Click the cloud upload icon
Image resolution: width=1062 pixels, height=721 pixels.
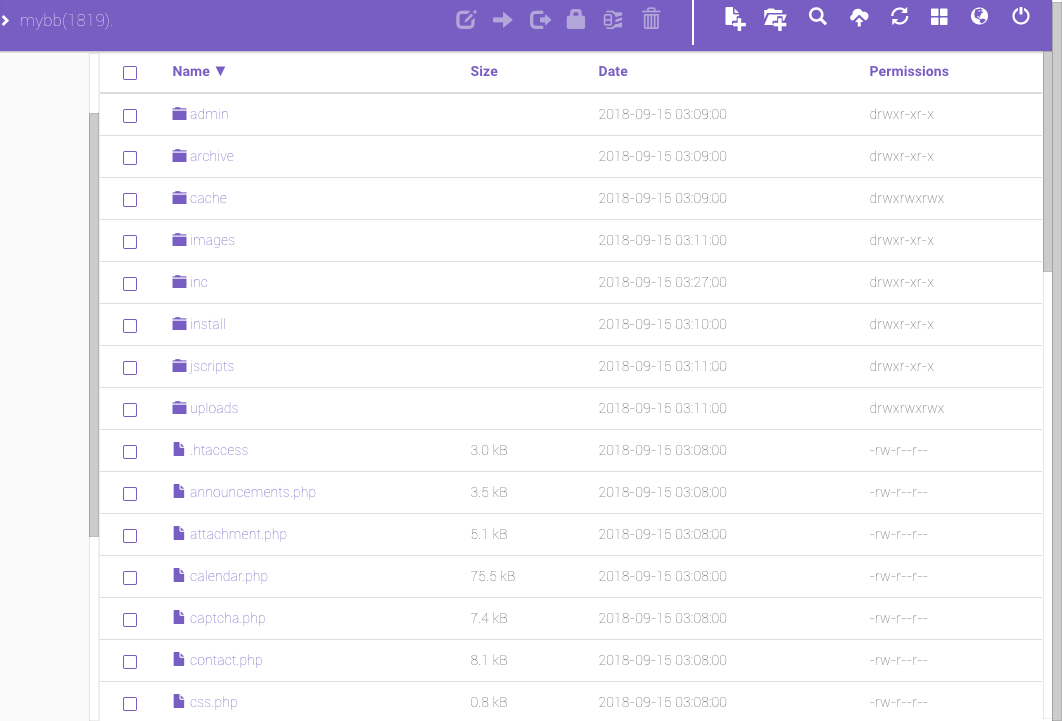(859, 18)
